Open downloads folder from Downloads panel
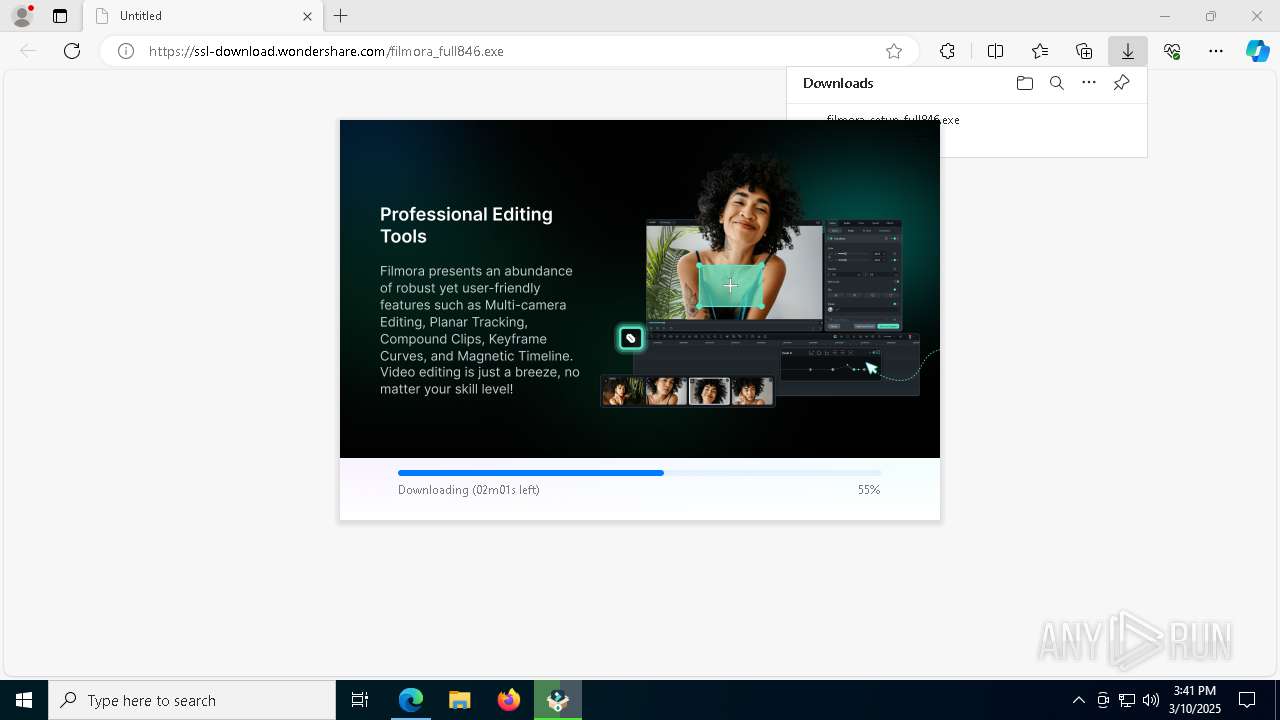Image resolution: width=1280 pixels, height=720 pixels. tap(1024, 83)
